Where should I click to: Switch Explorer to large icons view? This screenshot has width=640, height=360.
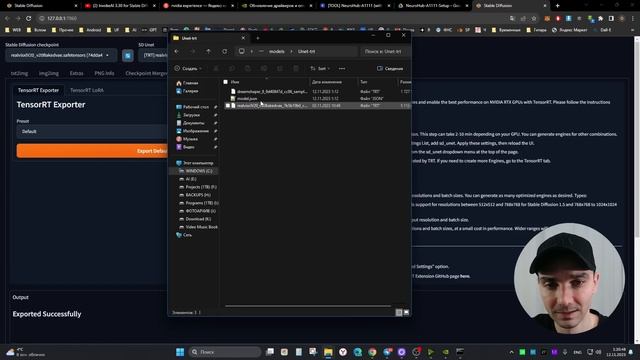[406, 312]
